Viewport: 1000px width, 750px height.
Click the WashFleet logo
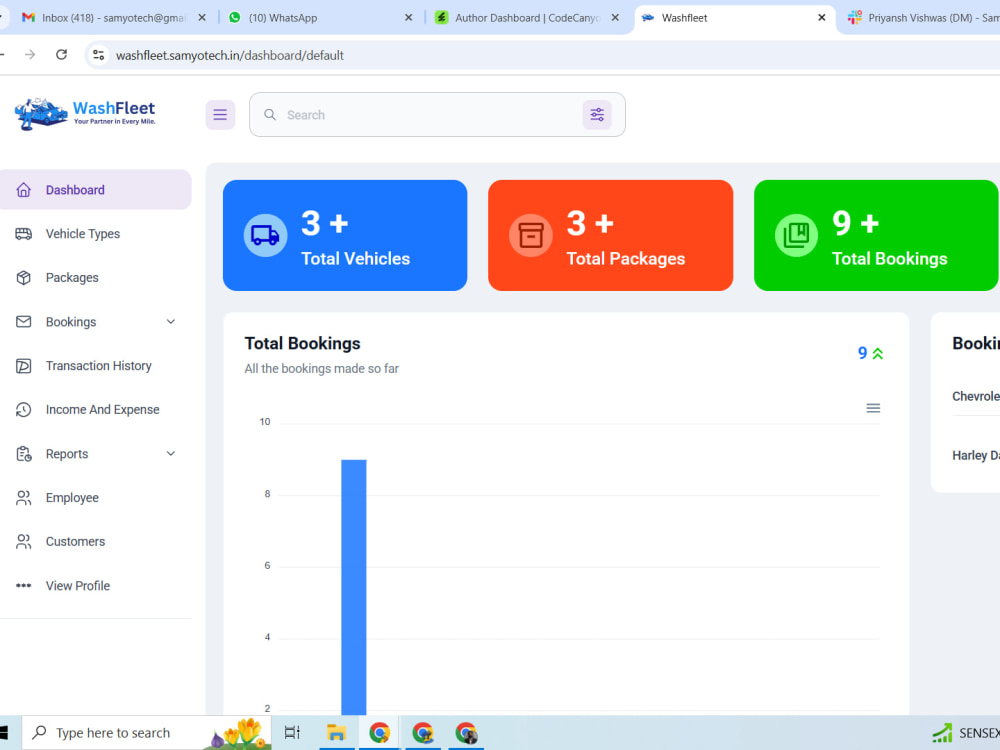point(85,114)
